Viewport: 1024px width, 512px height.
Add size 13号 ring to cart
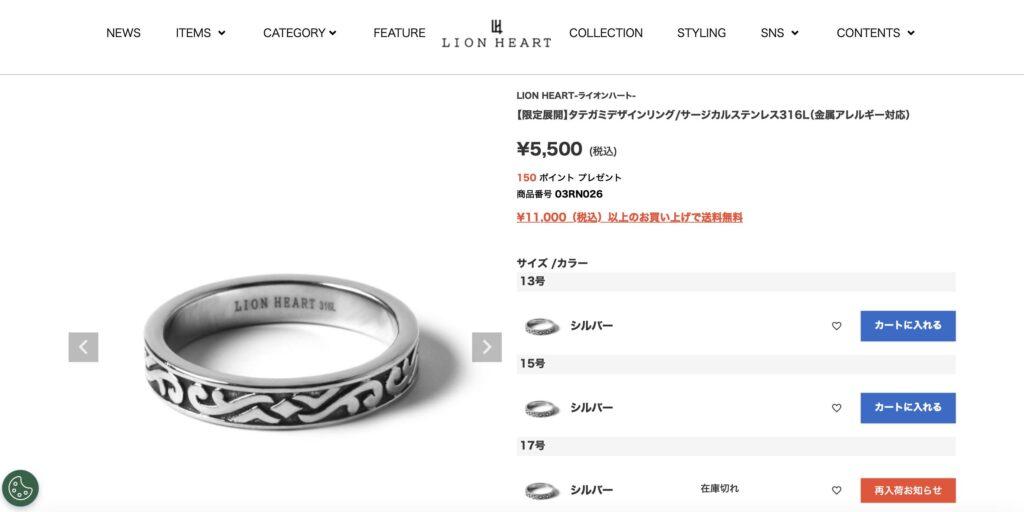(x=908, y=326)
